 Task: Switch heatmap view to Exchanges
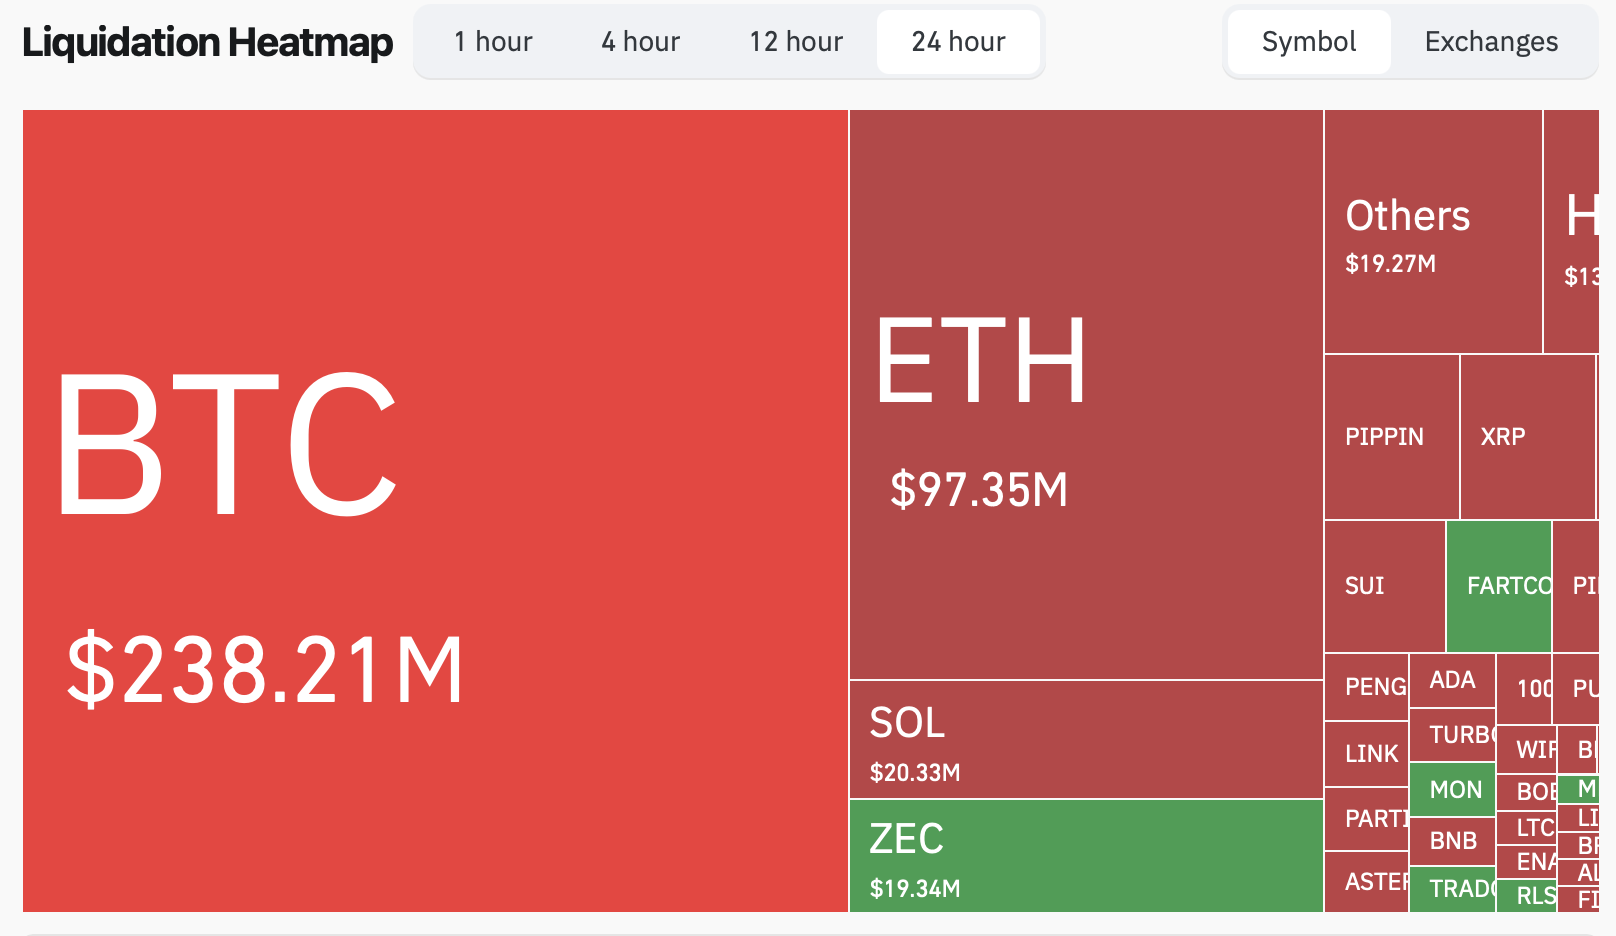click(x=1491, y=42)
